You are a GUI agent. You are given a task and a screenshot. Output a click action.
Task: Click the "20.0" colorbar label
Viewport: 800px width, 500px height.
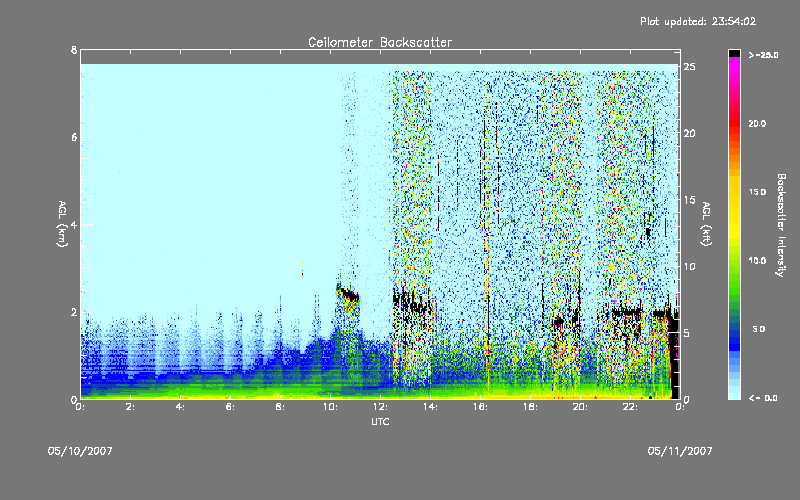[x=757, y=123]
